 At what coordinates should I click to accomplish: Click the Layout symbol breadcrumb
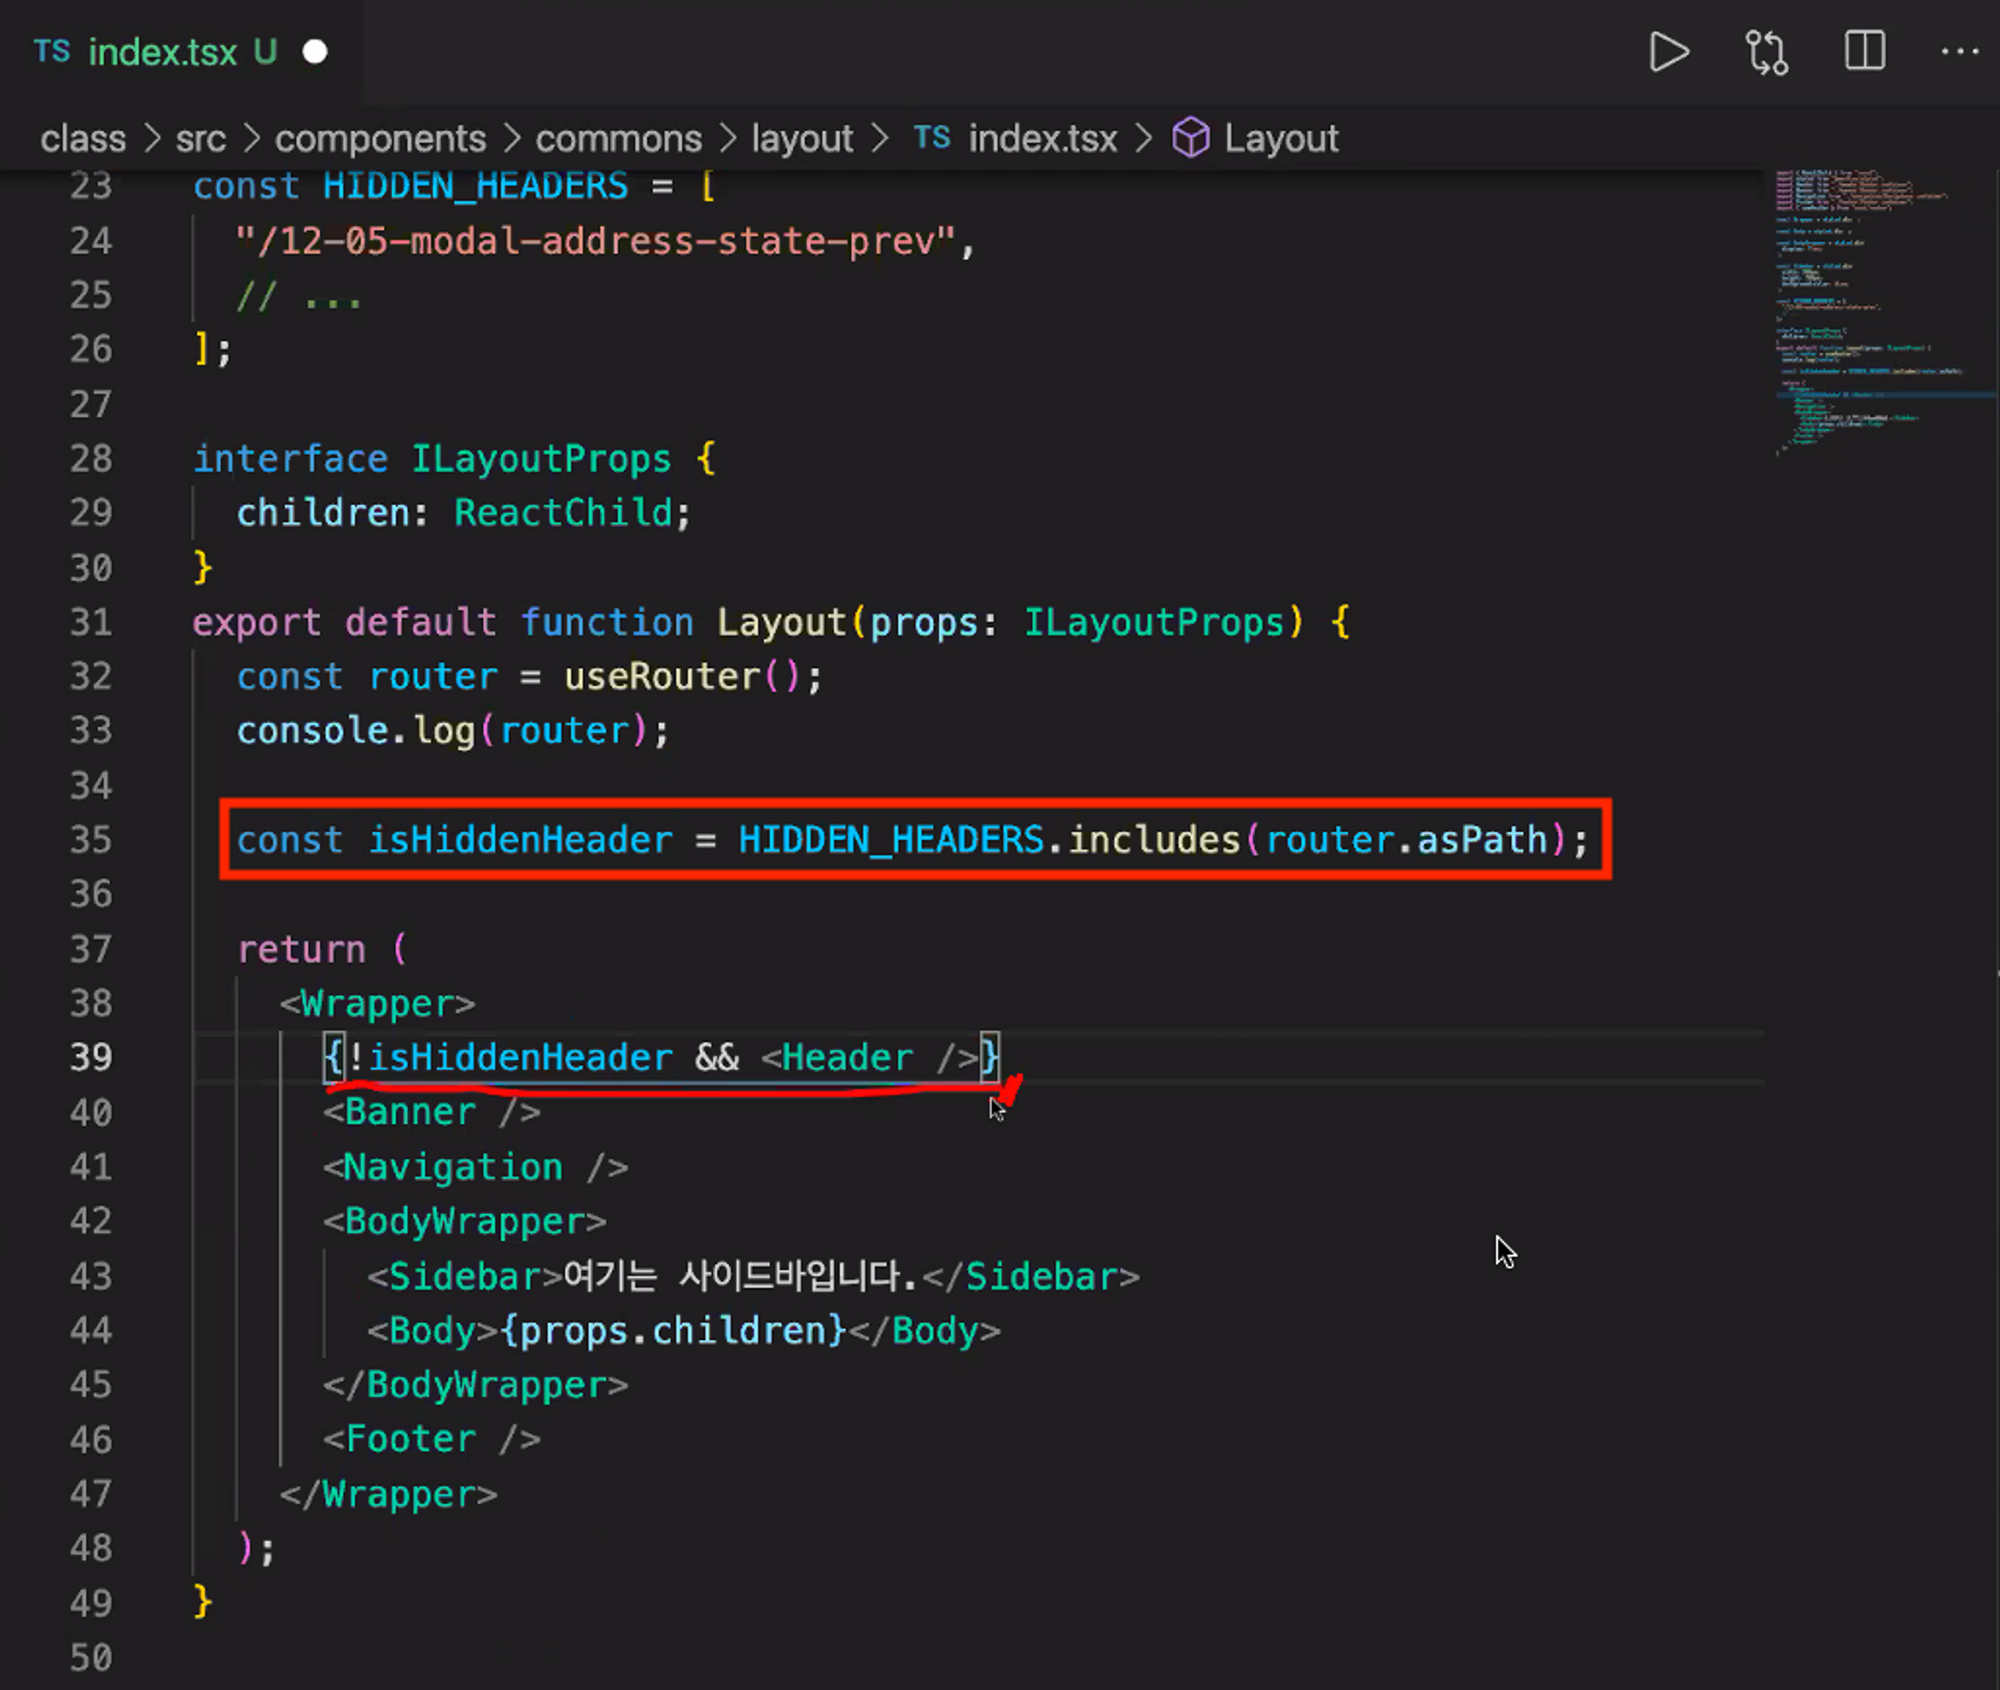[1280, 139]
